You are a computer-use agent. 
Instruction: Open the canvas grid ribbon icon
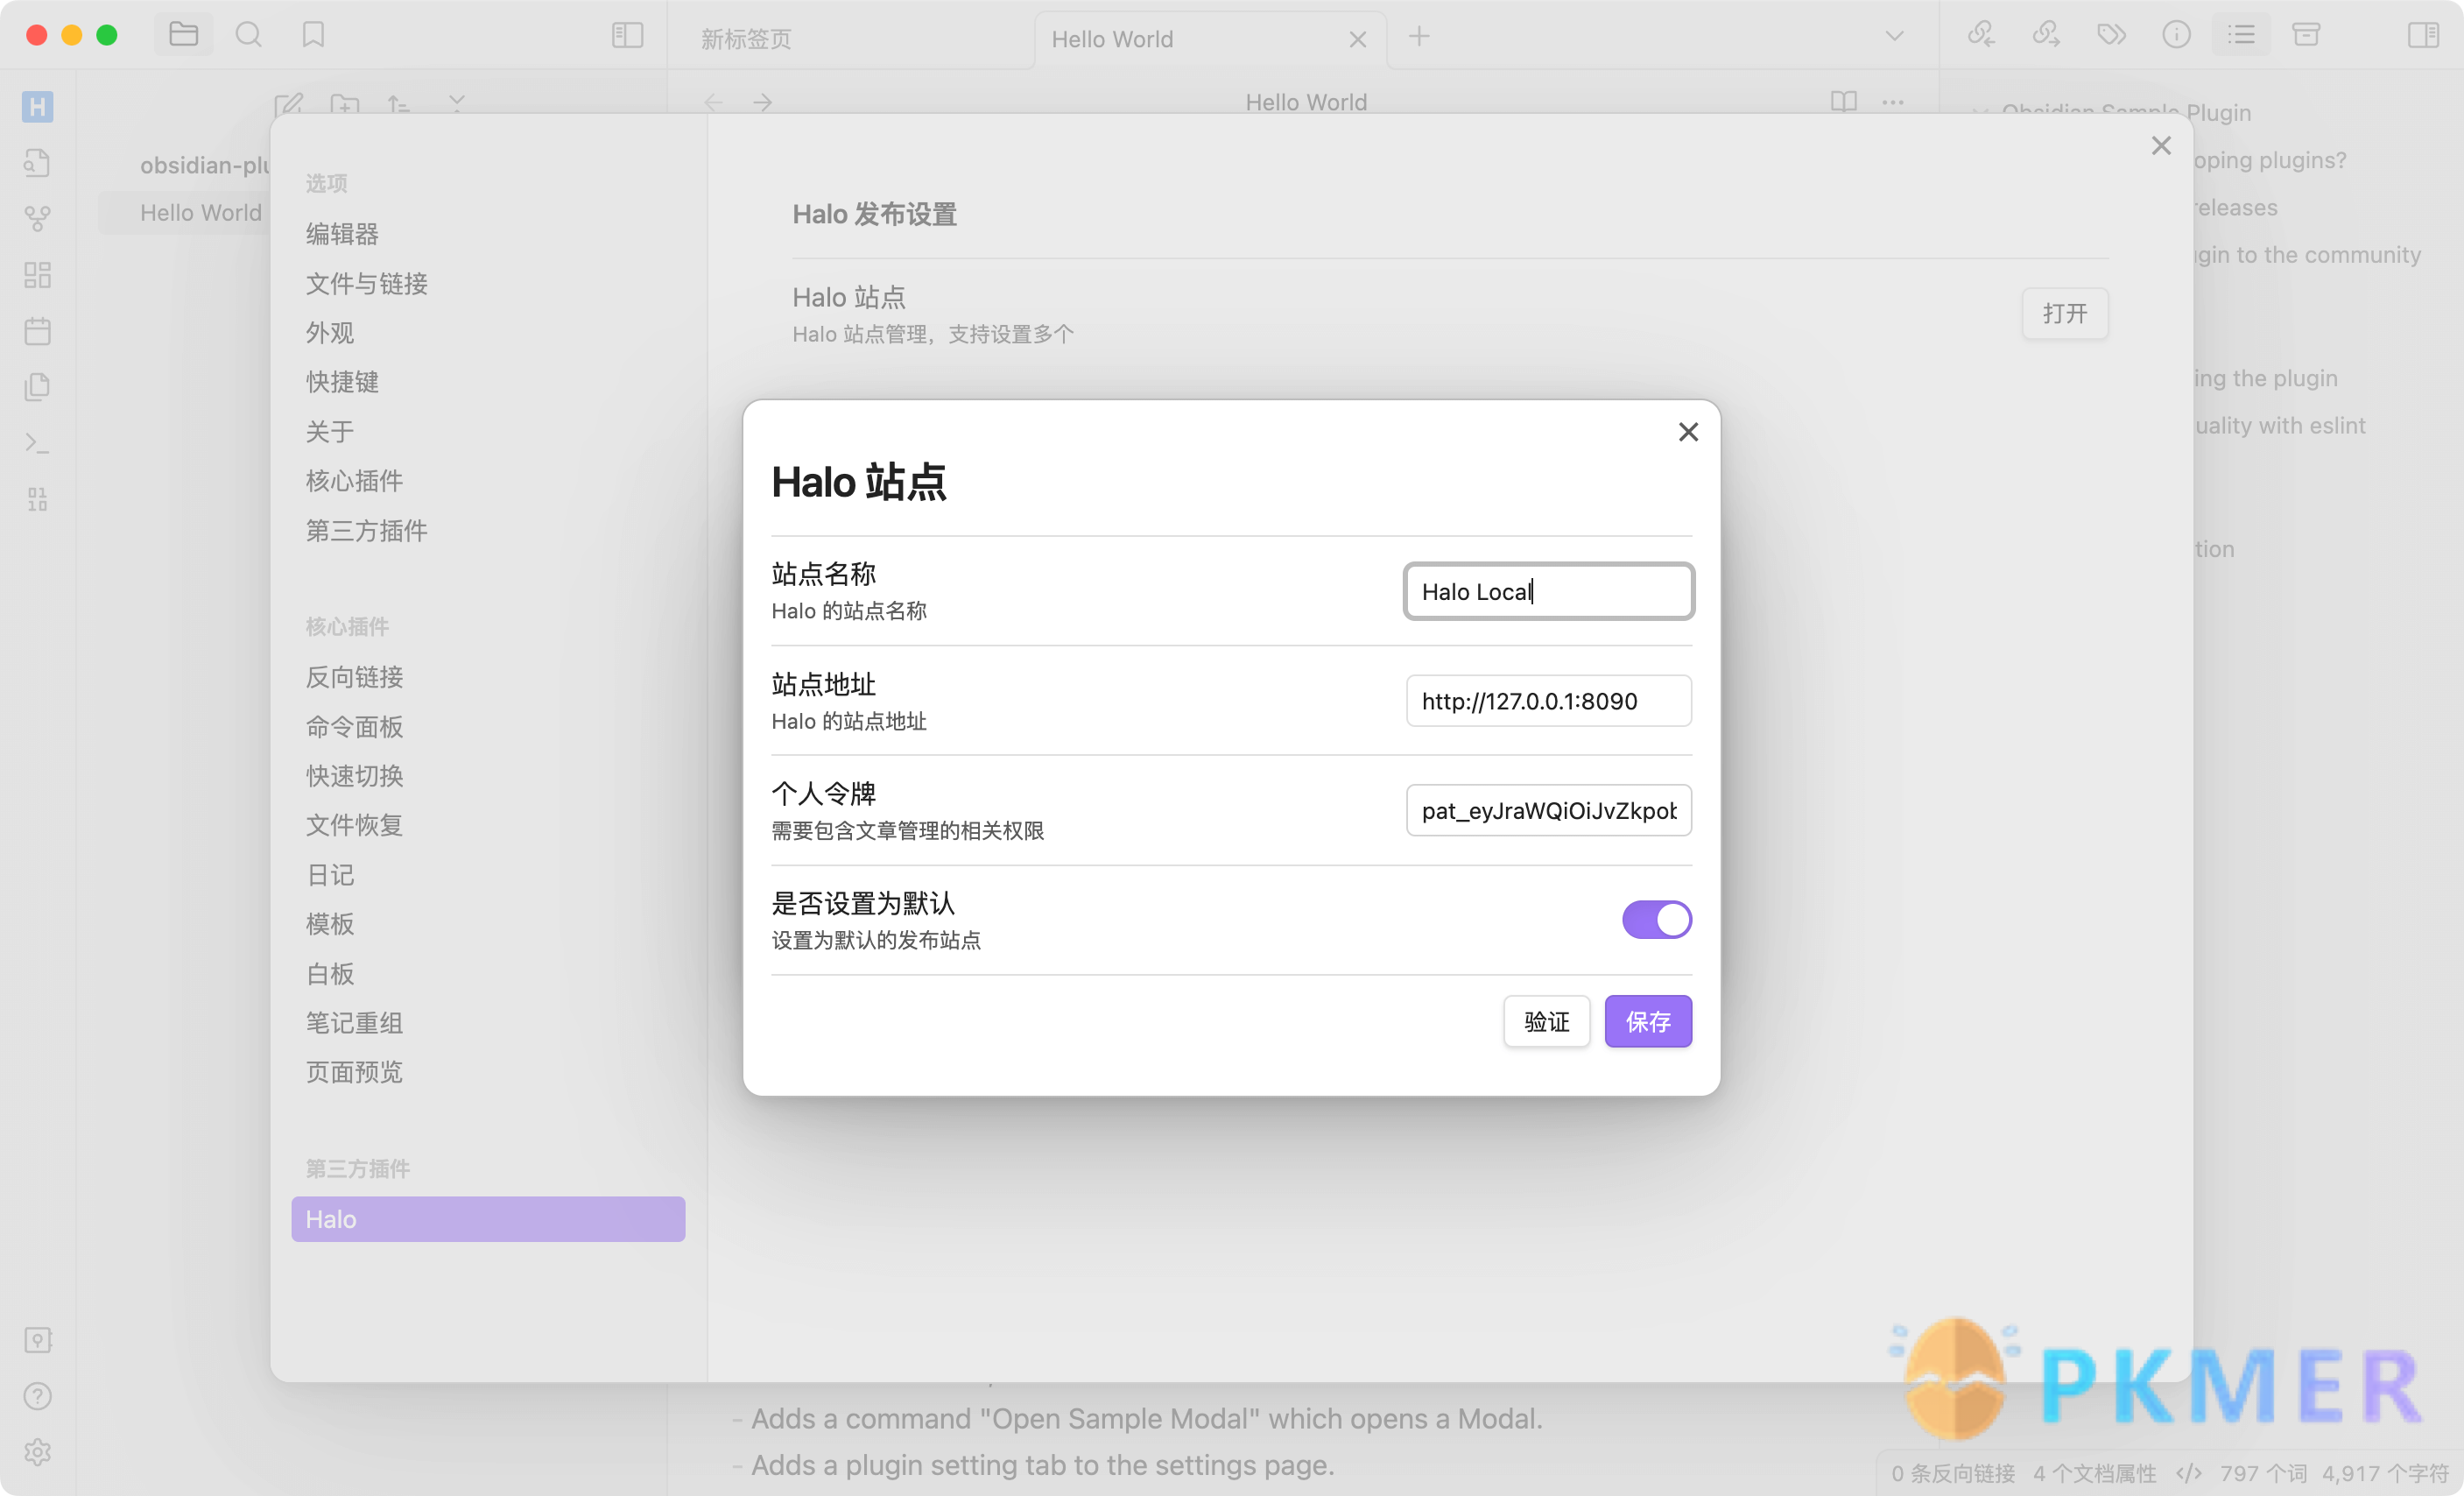(38, 275)
